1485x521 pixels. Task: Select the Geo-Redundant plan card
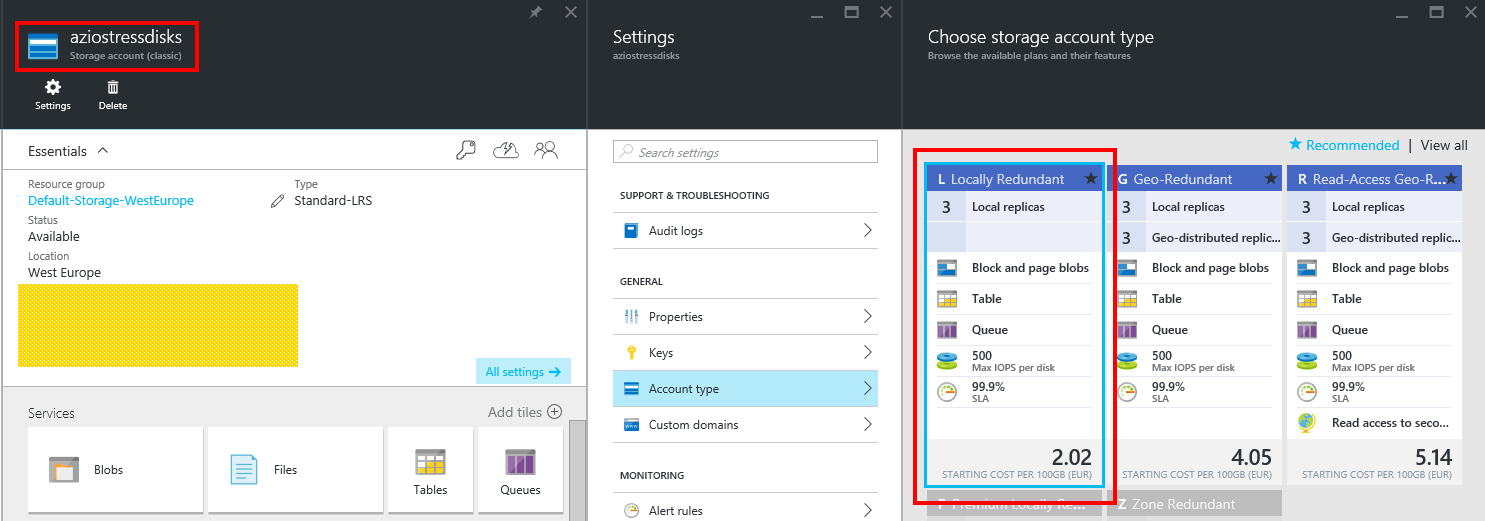coord(1194,325)
